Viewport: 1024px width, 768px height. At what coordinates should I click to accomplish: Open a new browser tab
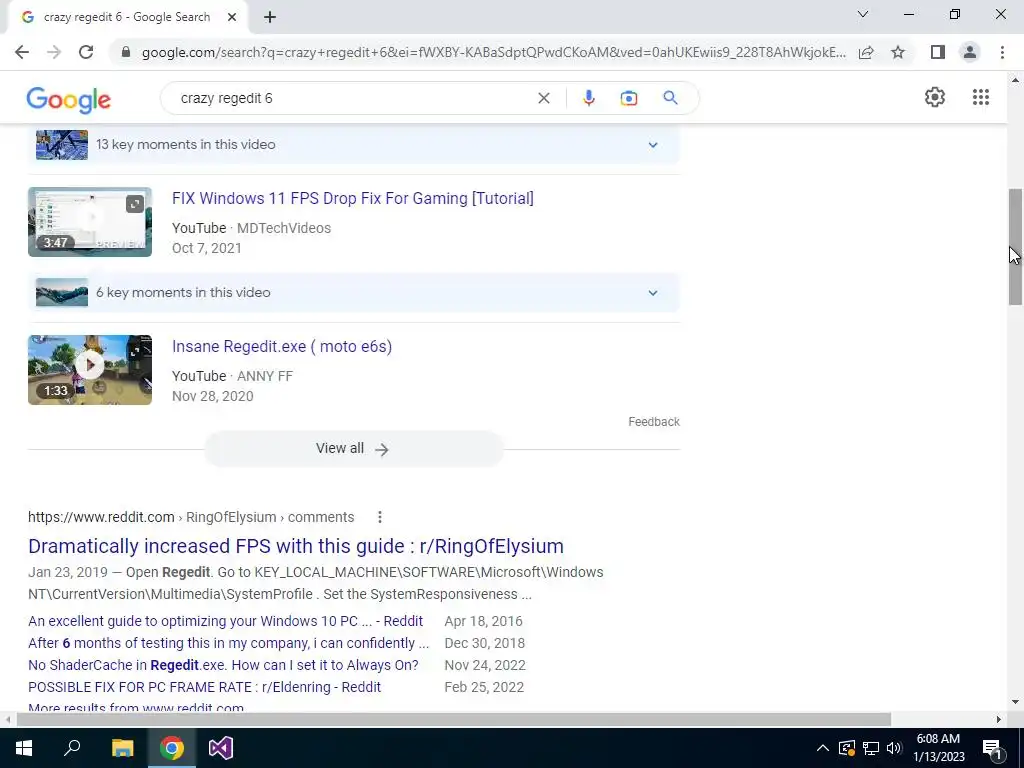(x=270, y=17)
